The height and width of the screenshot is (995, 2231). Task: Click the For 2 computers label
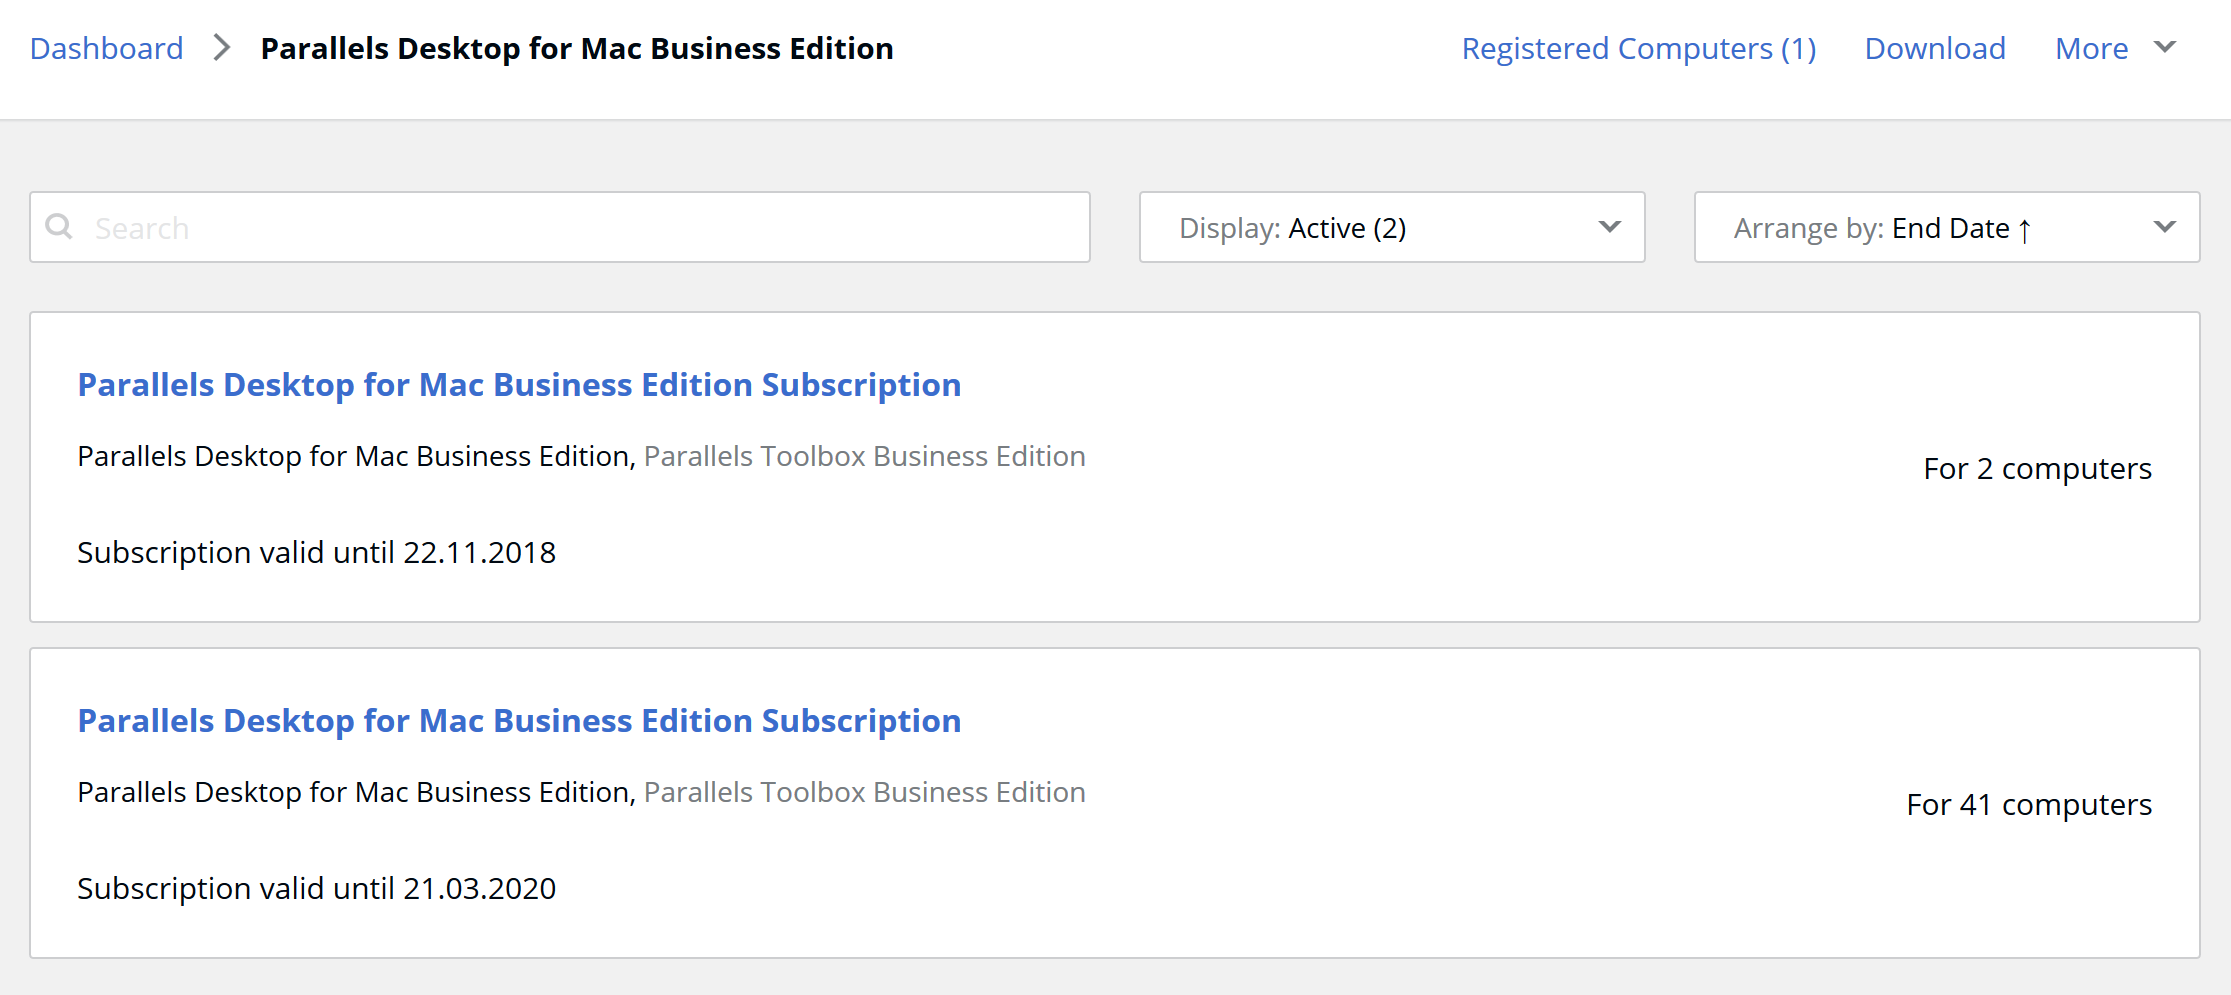click(x=2037, y=468)
